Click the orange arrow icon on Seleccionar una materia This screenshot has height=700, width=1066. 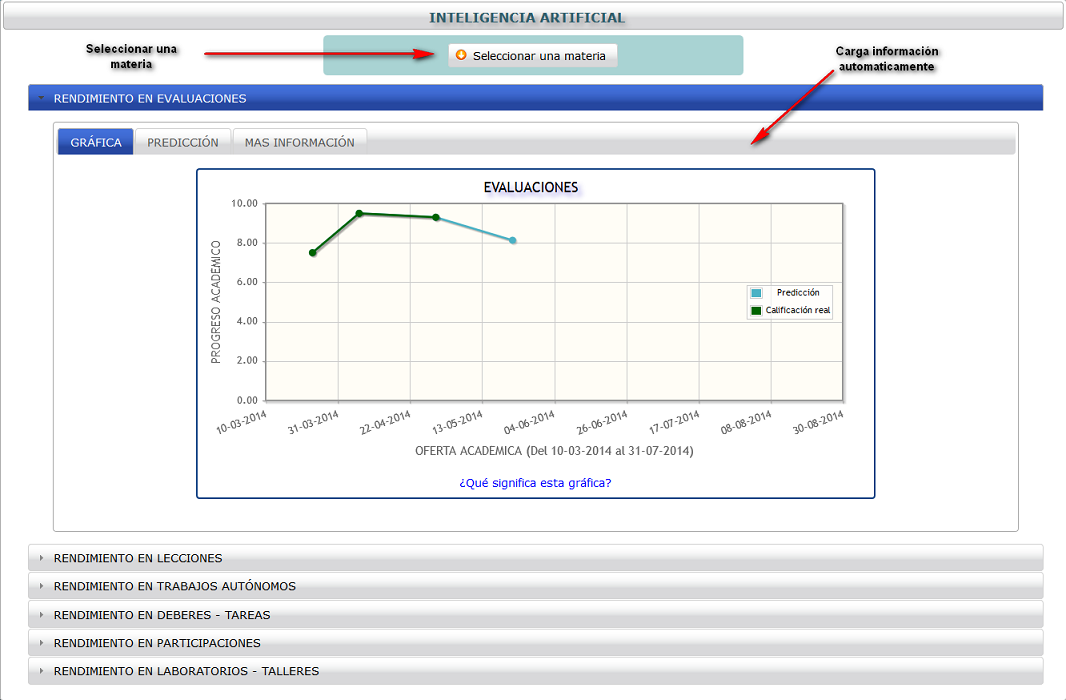pos(461,55)
